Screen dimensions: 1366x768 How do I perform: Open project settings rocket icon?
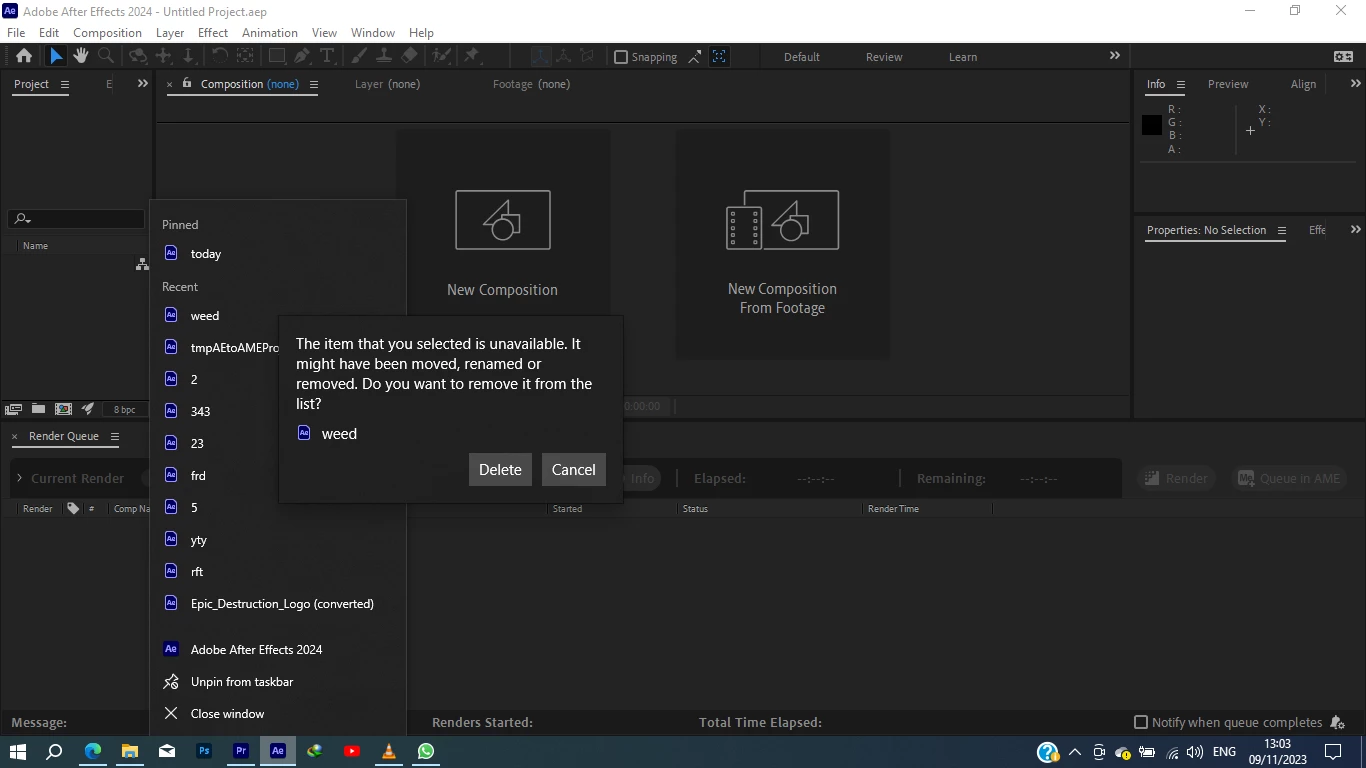click(x=88, y=409)
